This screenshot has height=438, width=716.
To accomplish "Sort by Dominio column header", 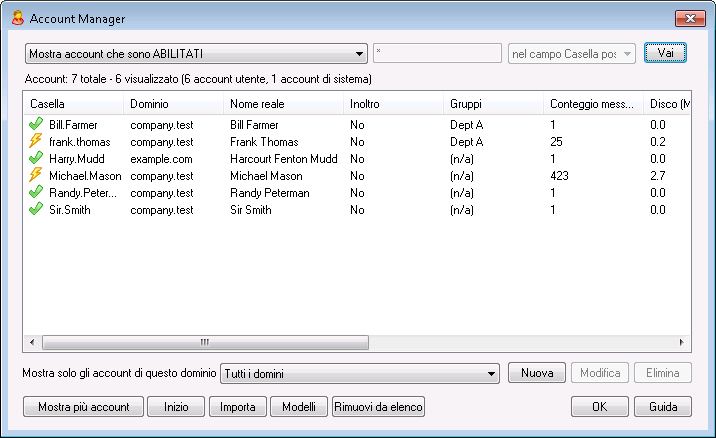I will 174,104.
